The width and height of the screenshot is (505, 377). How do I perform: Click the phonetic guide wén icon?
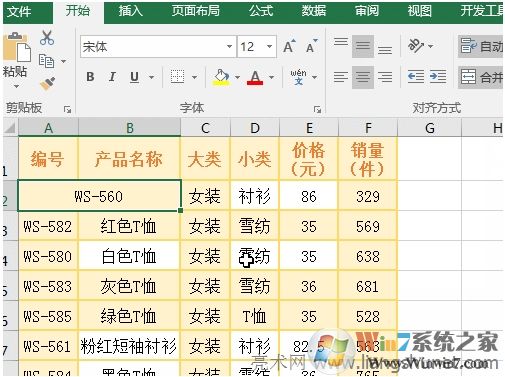(x=298, y=77)
